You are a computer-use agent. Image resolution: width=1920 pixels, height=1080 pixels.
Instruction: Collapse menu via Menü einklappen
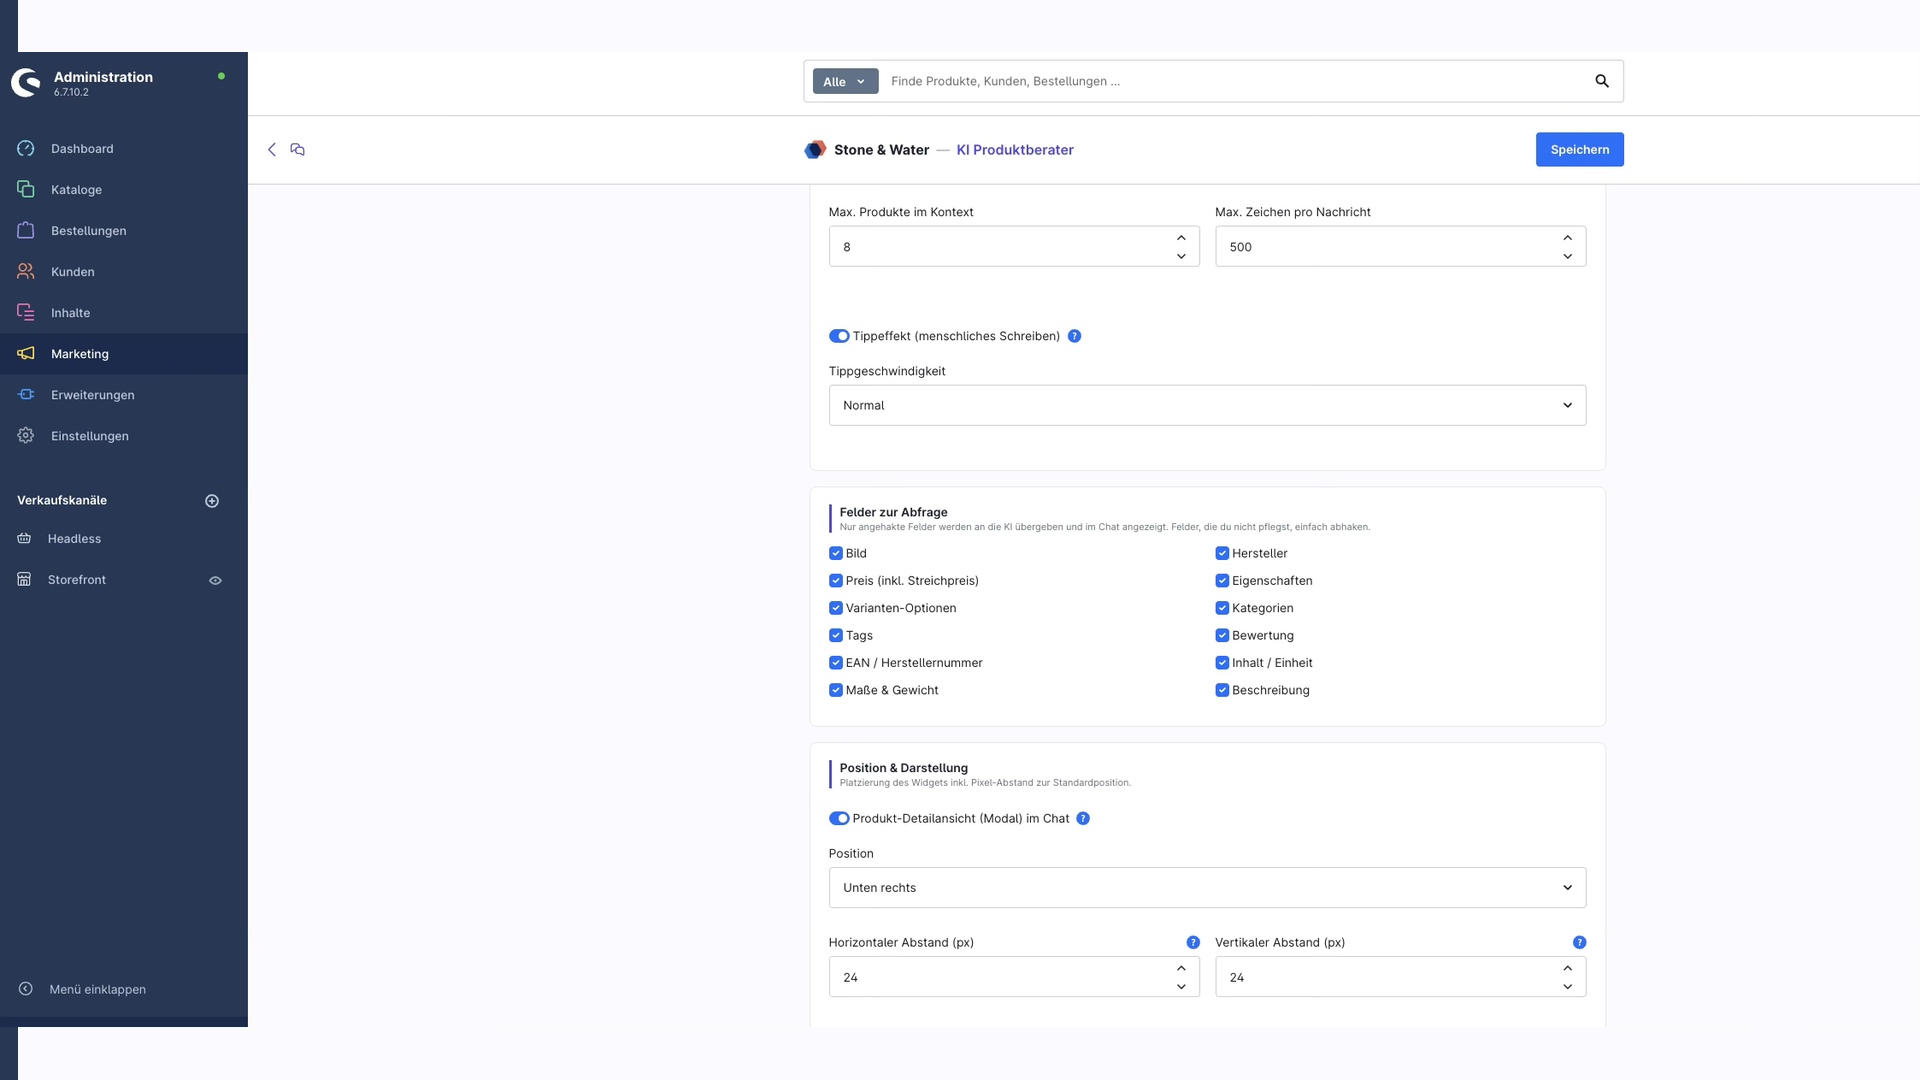tap(97, 990)
